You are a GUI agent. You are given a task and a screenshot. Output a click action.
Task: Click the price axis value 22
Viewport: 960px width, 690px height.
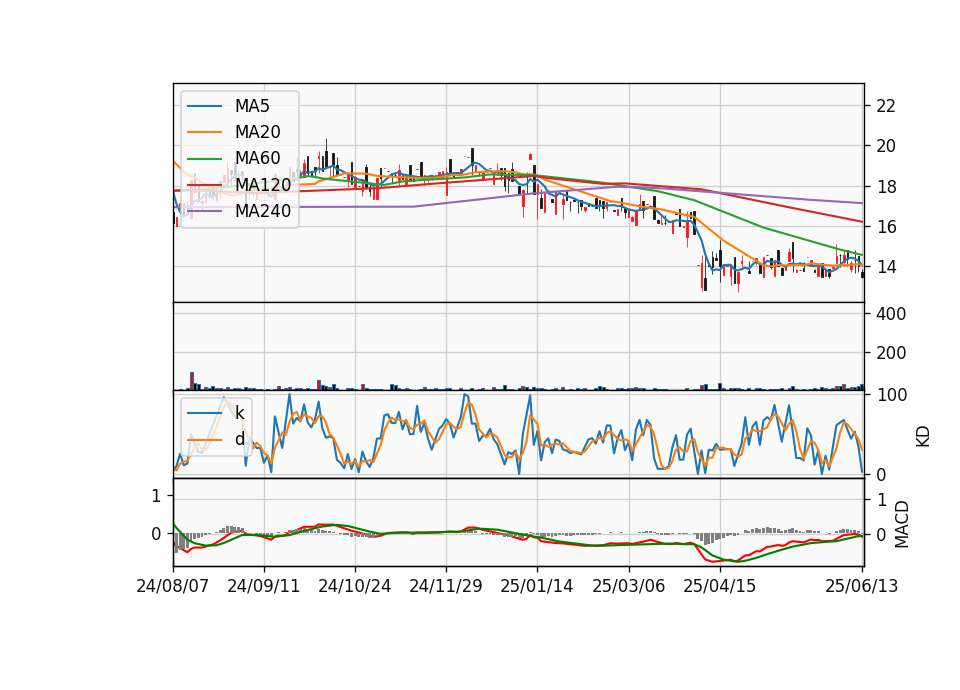886,106
